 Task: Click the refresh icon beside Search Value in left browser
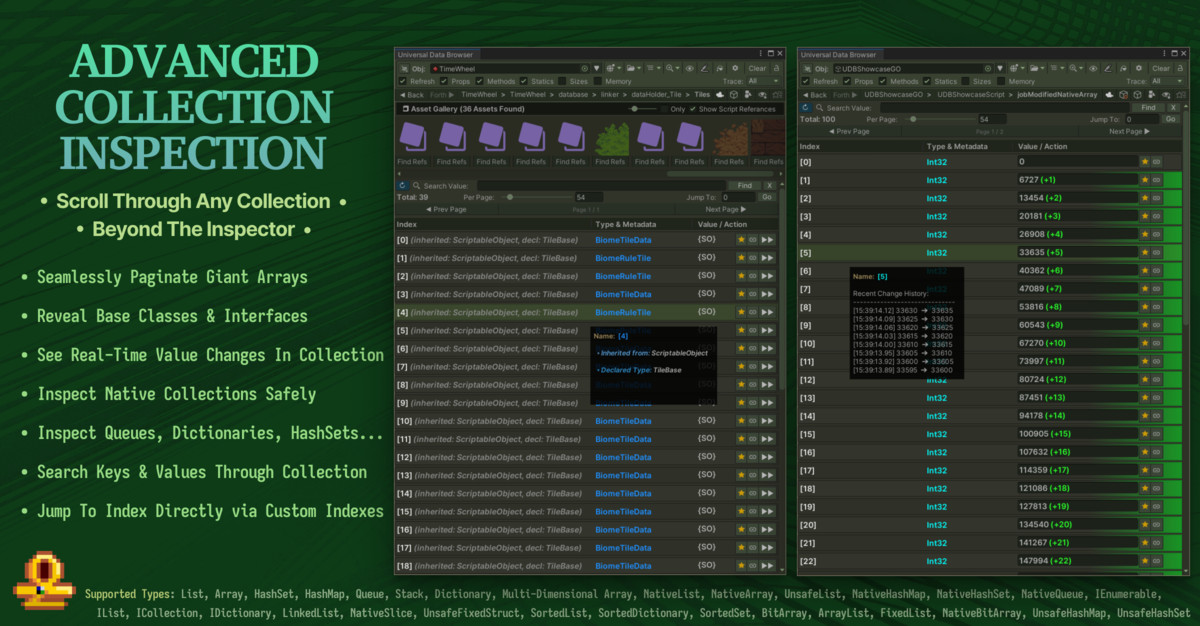pos(402,185)
